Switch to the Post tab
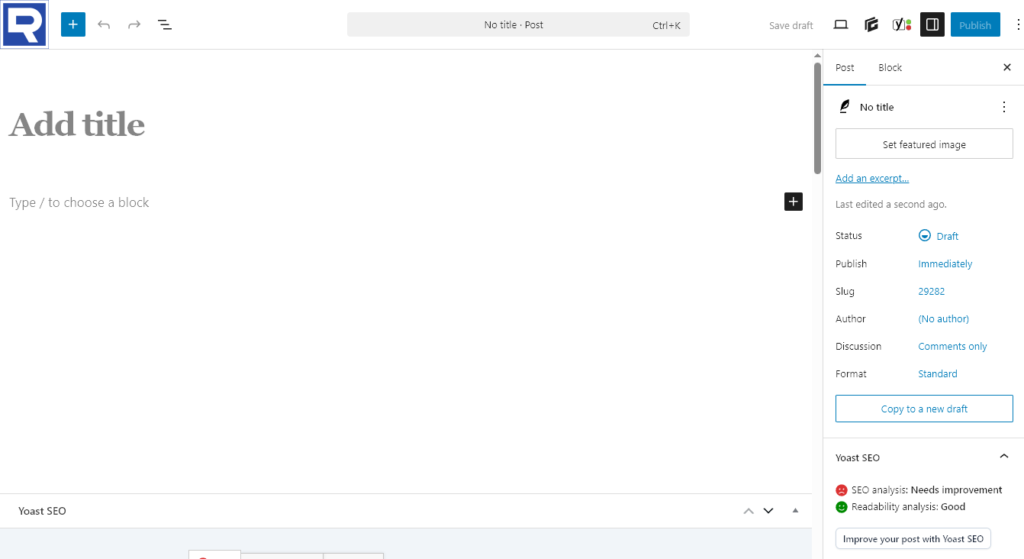1024x559 pixels. [x=844, y=68]
